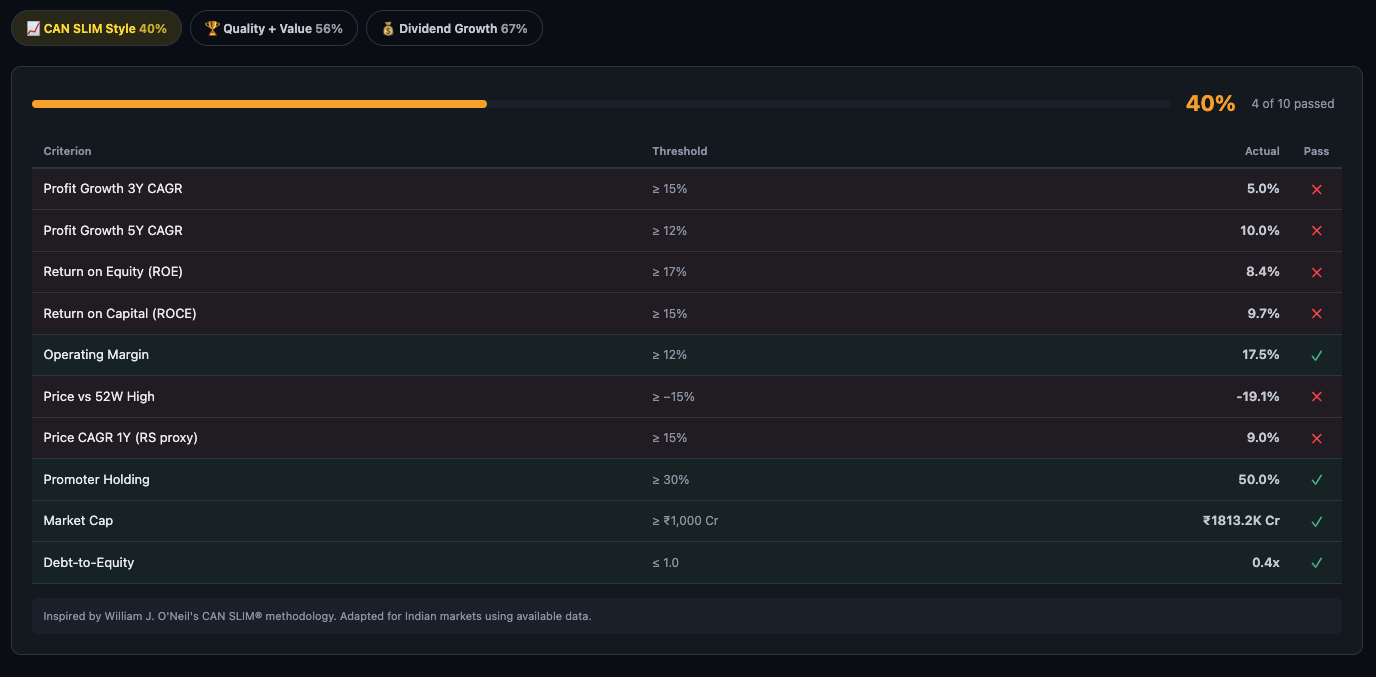1376x677 pixels.
Task: Click the Threshold column header
Action: tap(679, 151)
